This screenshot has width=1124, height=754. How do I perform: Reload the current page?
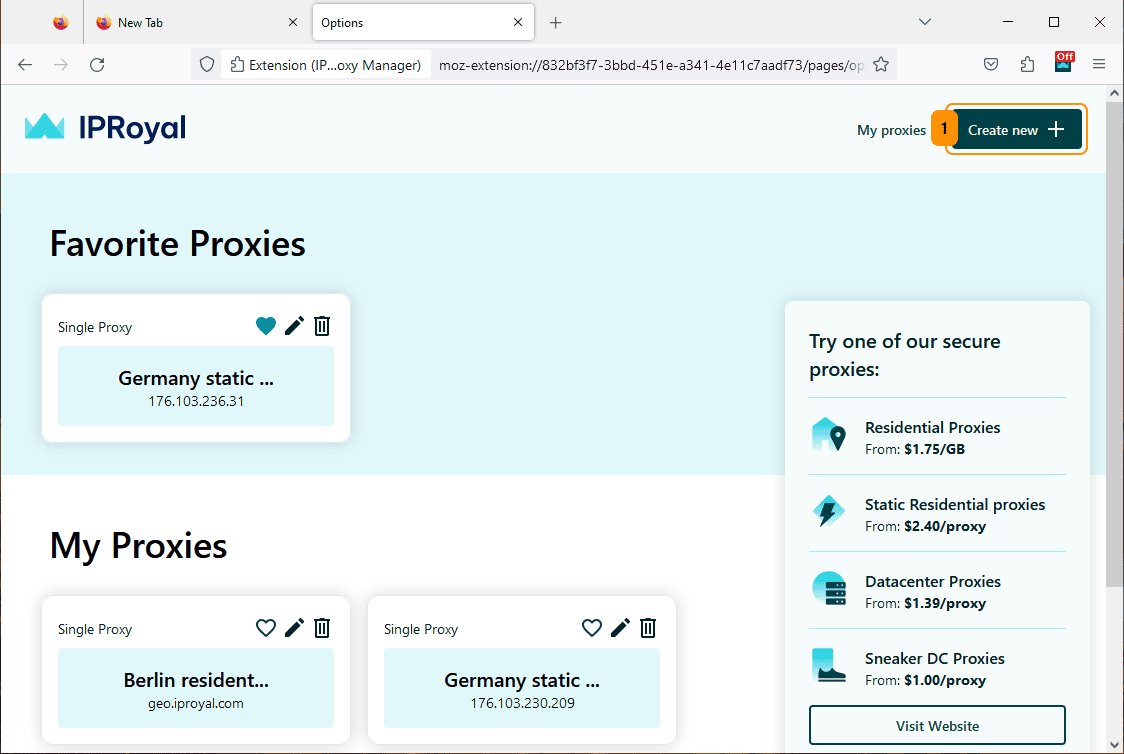[x=97, y=65]
